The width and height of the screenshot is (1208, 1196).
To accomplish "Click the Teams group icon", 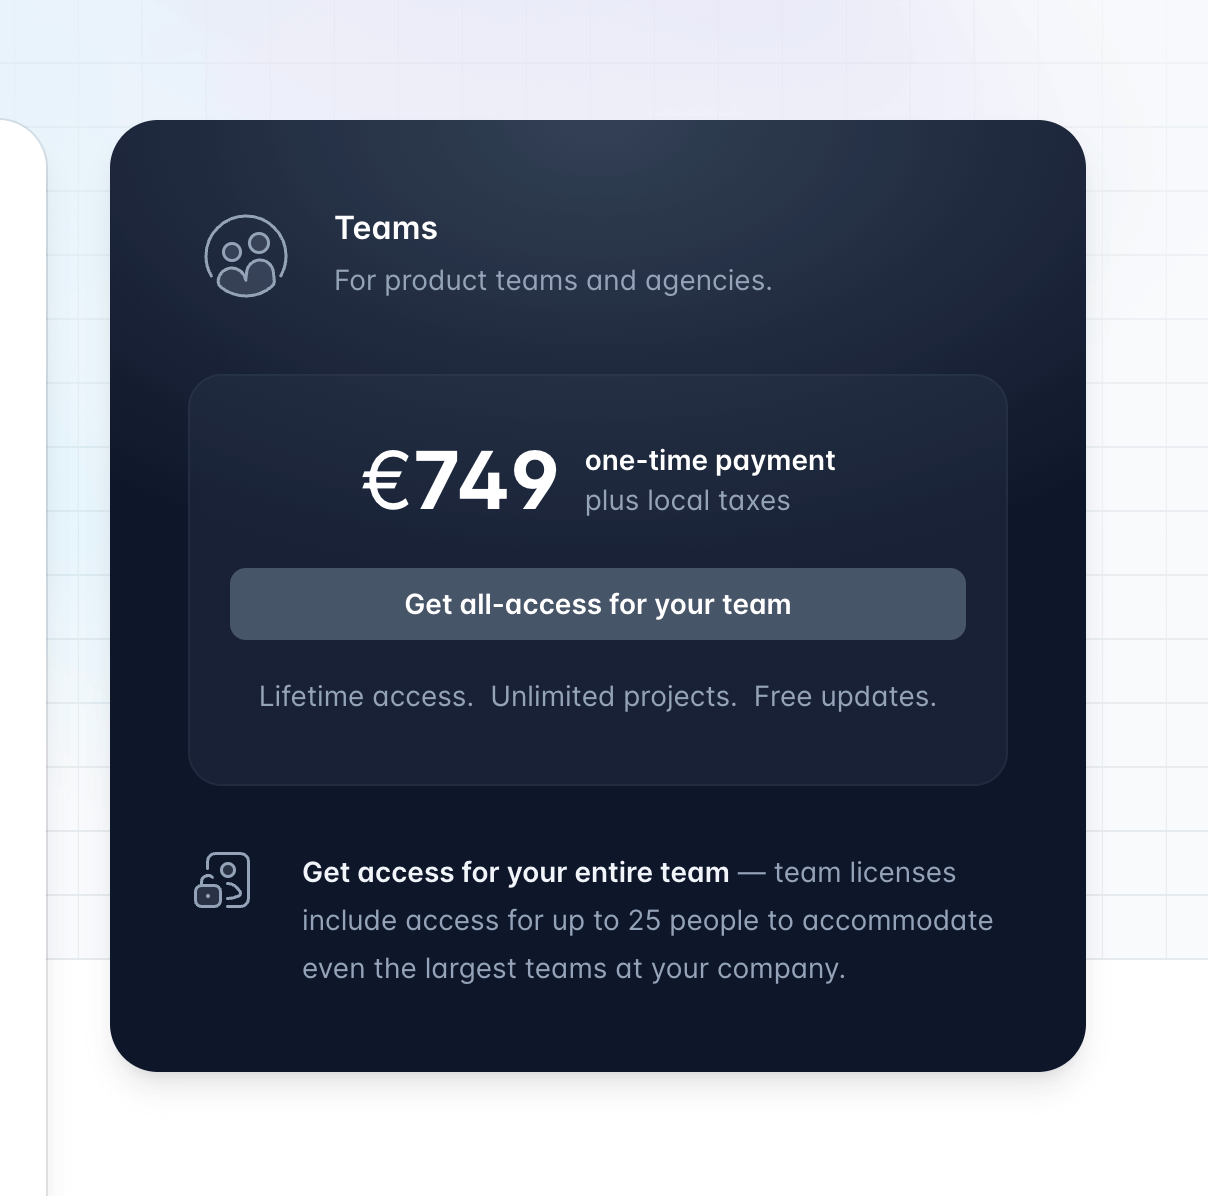I will point(246,256).
